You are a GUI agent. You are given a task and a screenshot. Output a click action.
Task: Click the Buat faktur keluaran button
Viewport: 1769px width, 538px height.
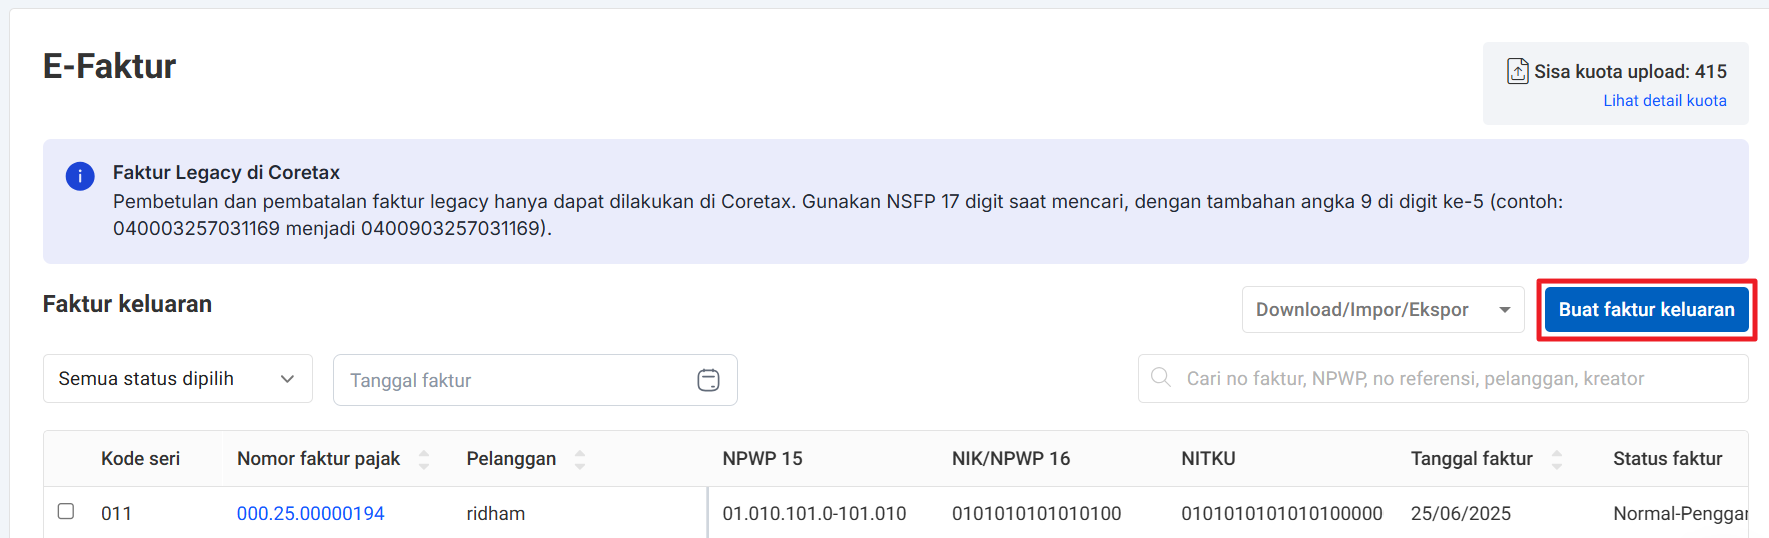(1646, 310)
